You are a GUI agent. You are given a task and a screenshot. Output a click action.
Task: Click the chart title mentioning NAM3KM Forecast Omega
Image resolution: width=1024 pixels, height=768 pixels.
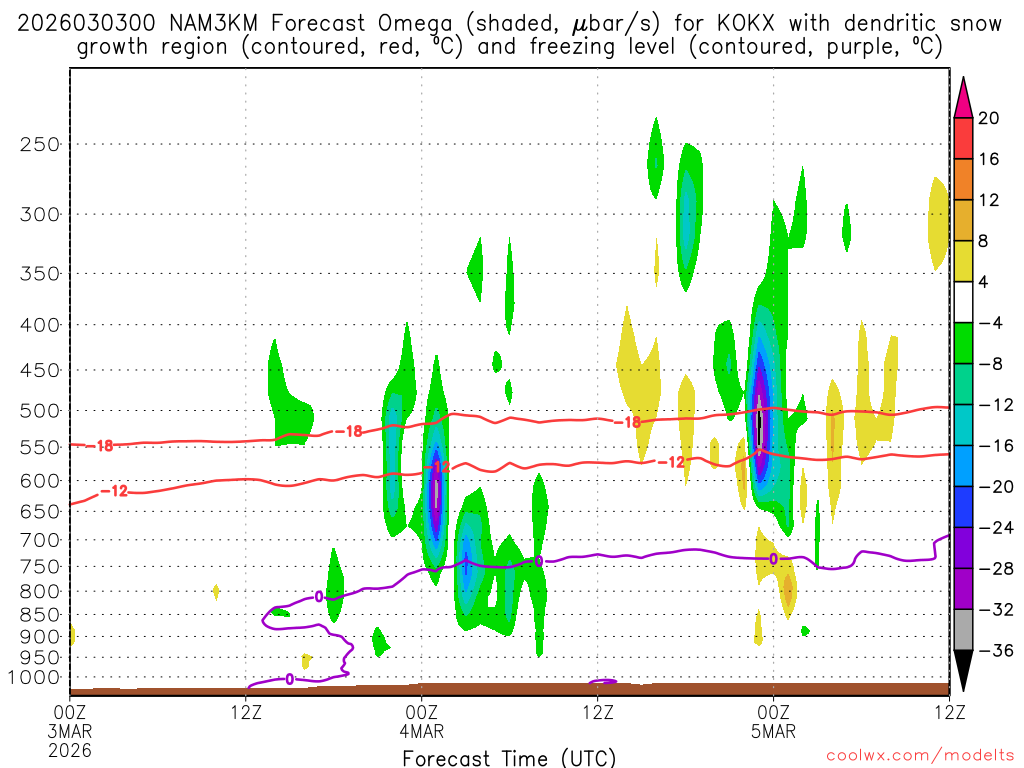[509, 35]
